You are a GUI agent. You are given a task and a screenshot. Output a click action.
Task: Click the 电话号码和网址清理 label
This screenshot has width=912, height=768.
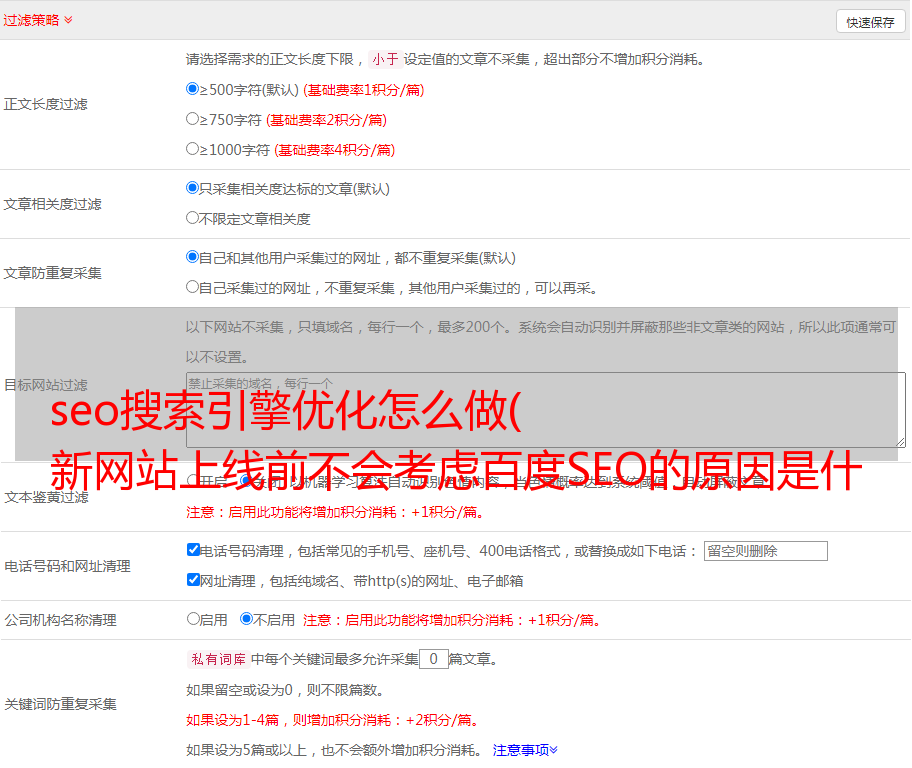tap(67, 566)
